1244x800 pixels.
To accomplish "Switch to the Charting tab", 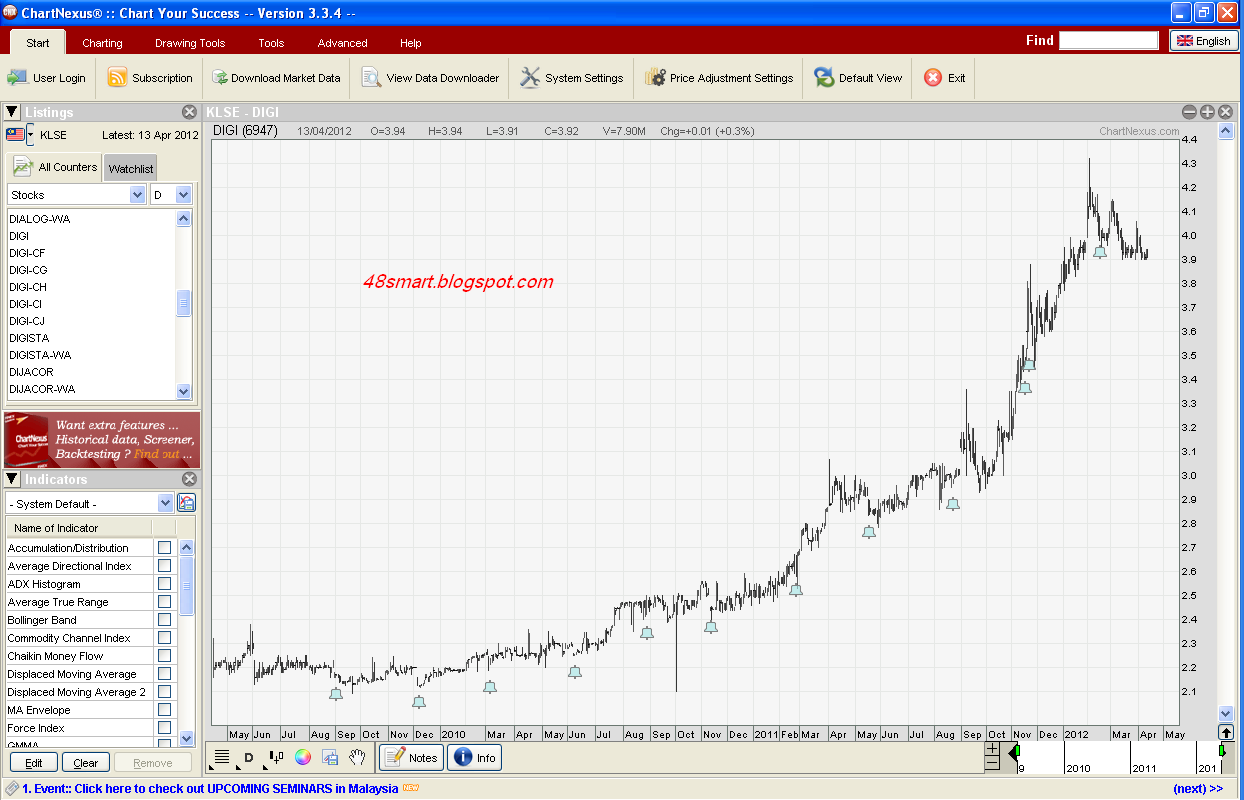I will click(102, 43).
